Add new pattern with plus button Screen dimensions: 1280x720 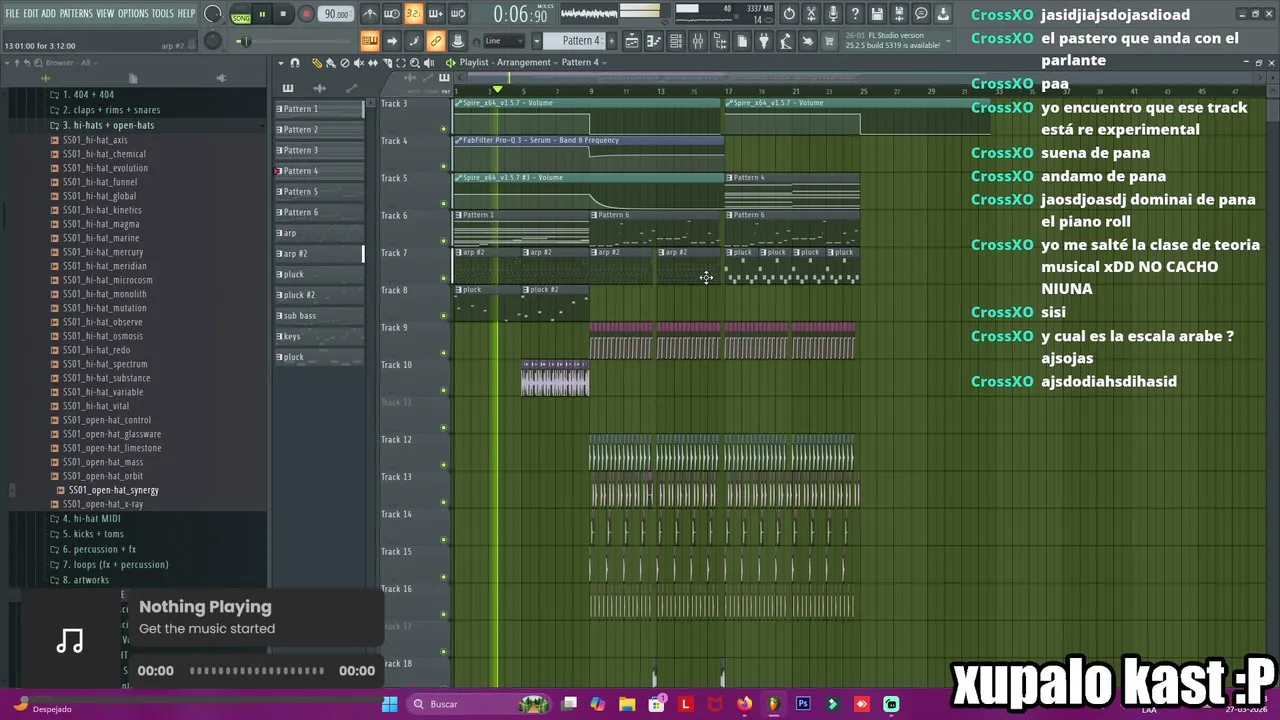(x=610, y=41)
